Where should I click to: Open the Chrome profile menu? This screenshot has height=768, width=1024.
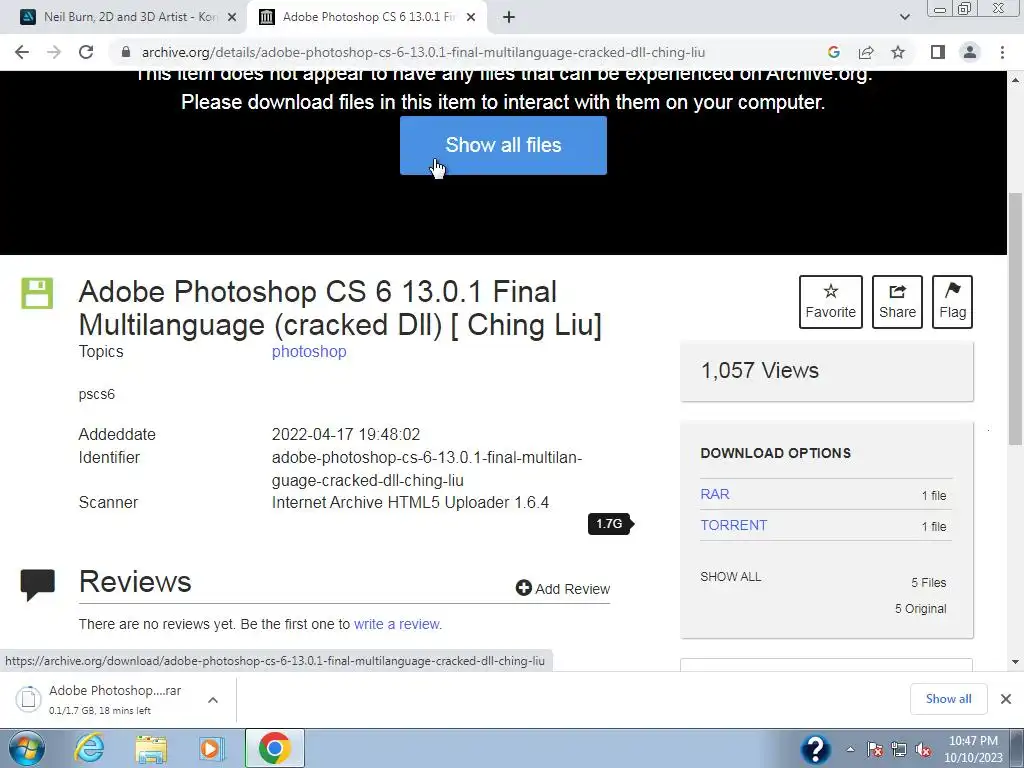[x=970, y=52]
